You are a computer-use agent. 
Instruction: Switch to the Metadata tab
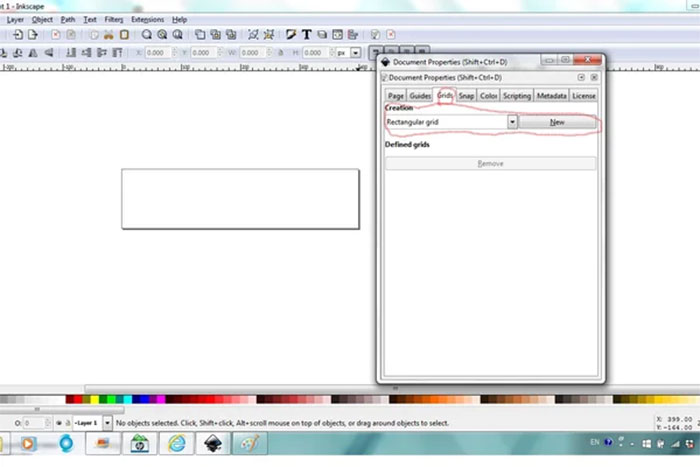551,96
